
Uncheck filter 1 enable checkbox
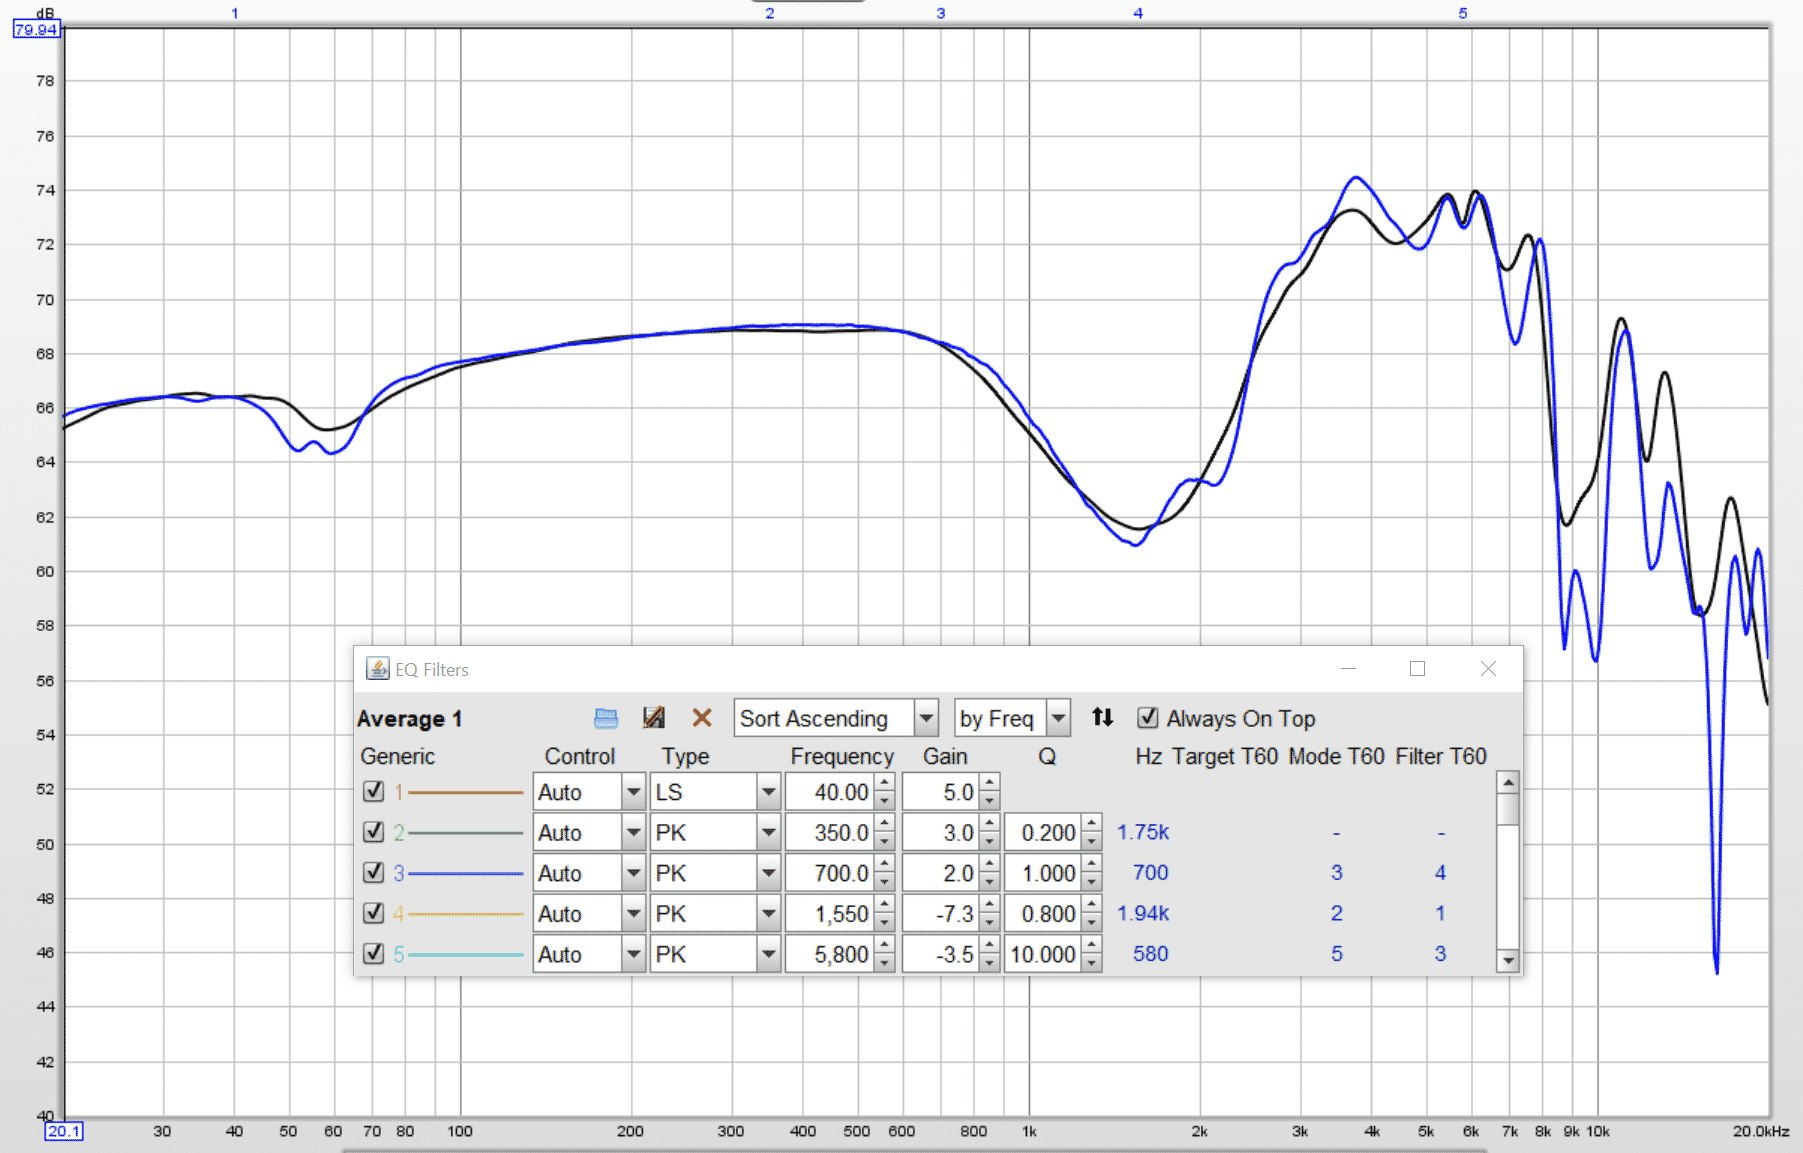[374, 792]
